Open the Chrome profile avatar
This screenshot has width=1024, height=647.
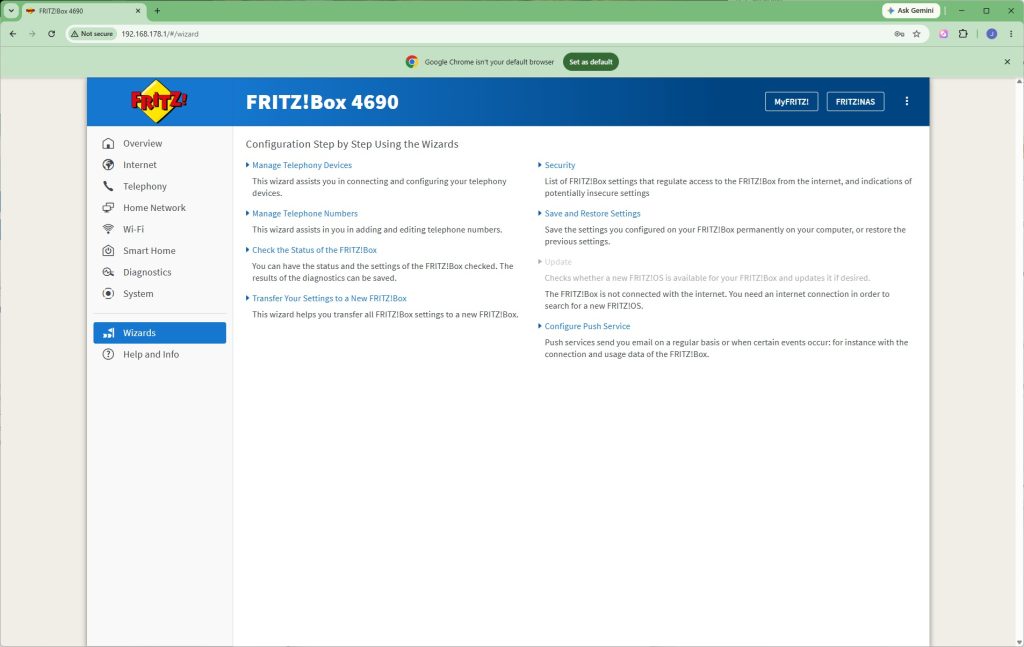pyautogui.click(x=991, y=34)
